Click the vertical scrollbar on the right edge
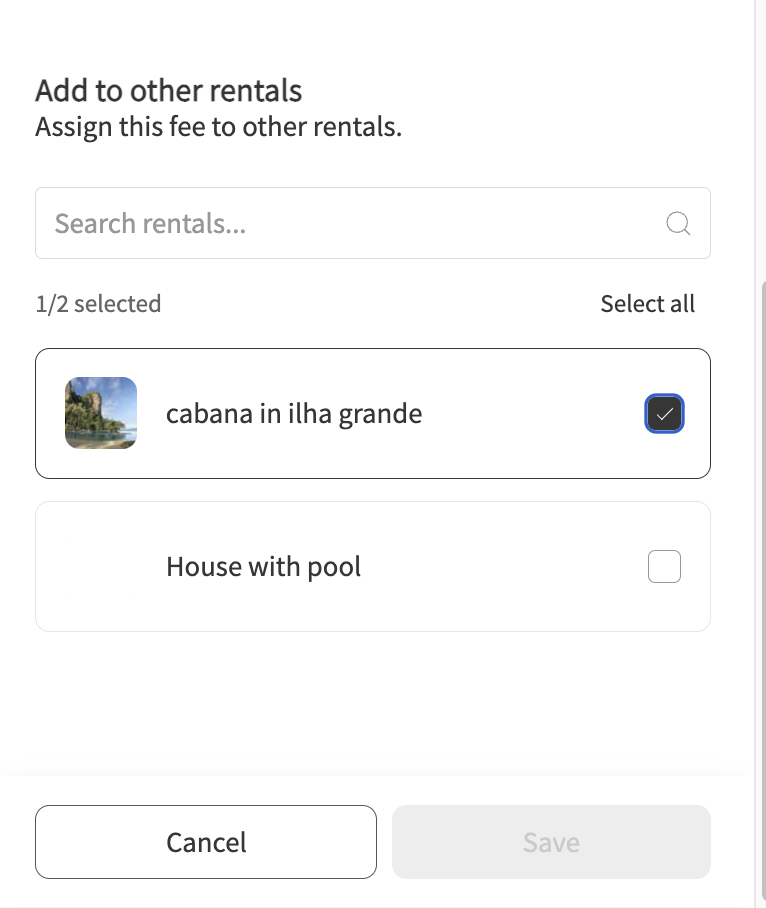 (x=764, y=591)
